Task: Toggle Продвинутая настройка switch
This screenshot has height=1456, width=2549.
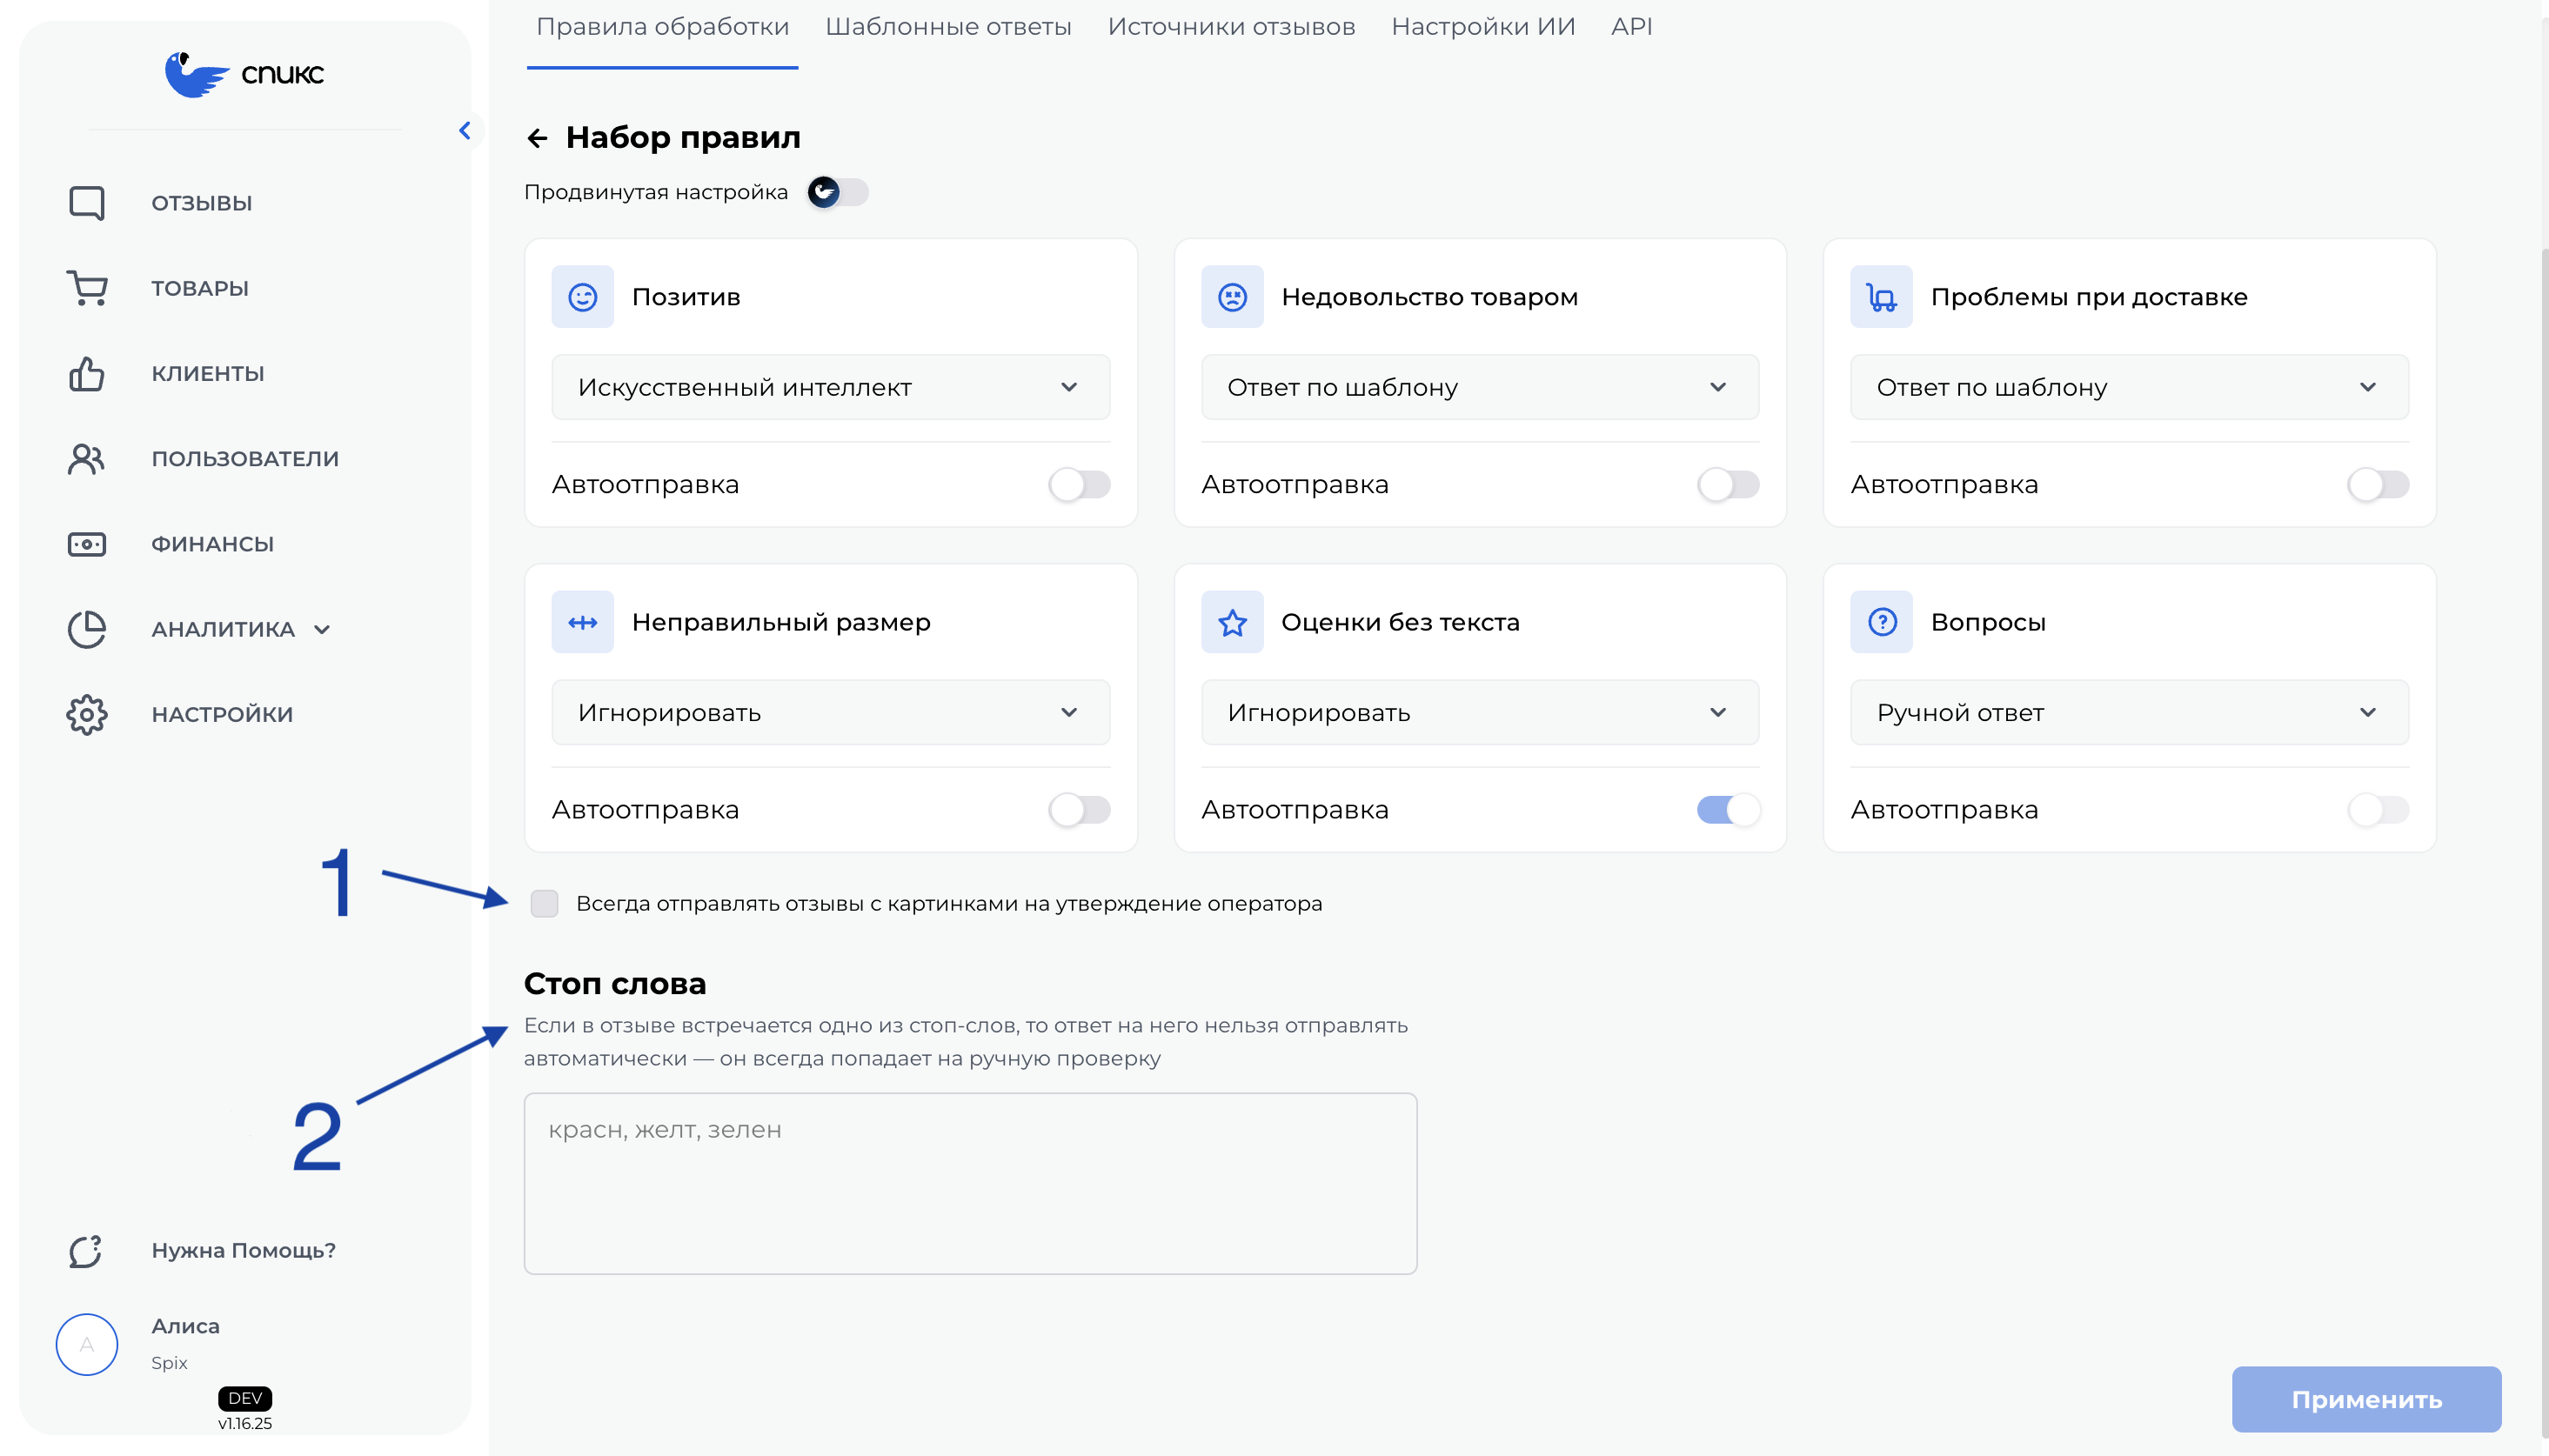Action: [x=838, y=192]
